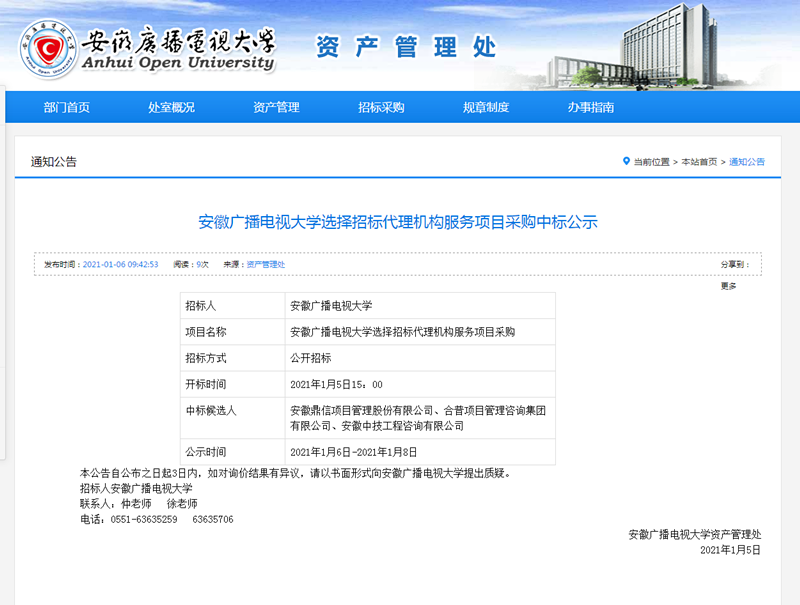800x605 pixels.
Task: Select 资产管理 in the navigation bar
Action: tap(277, 107)
